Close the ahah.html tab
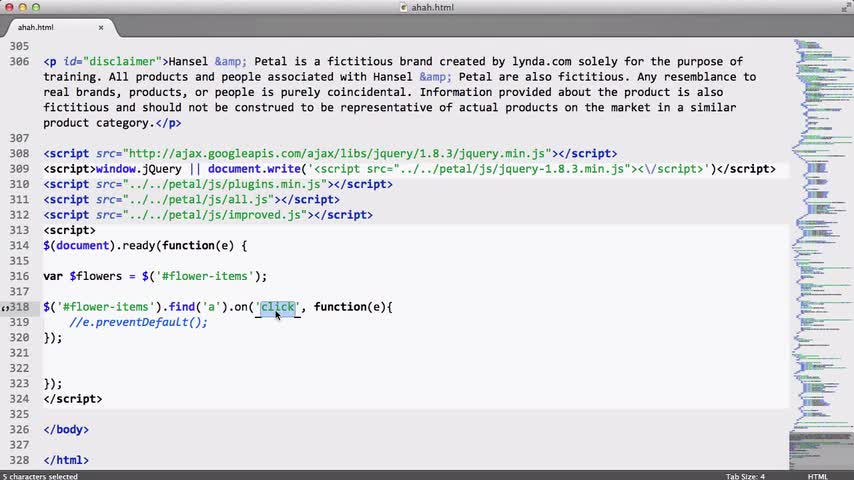Viewport: 854px width, 480px height. [x=101, y=27]
